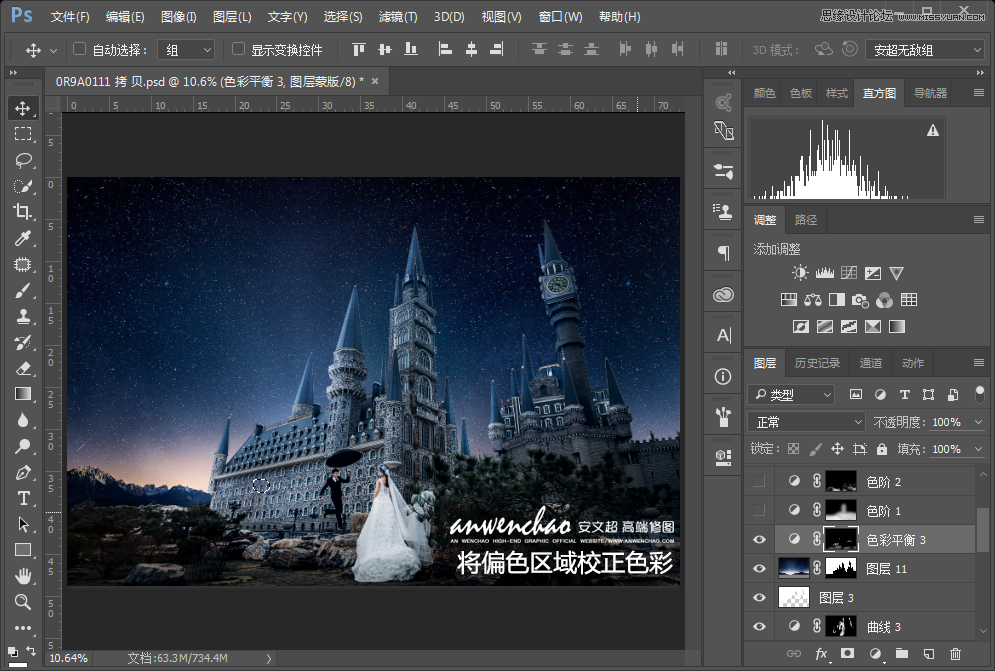Select the Gradient tool
This screenshot has width=995, height=671.
coord(23,394)
